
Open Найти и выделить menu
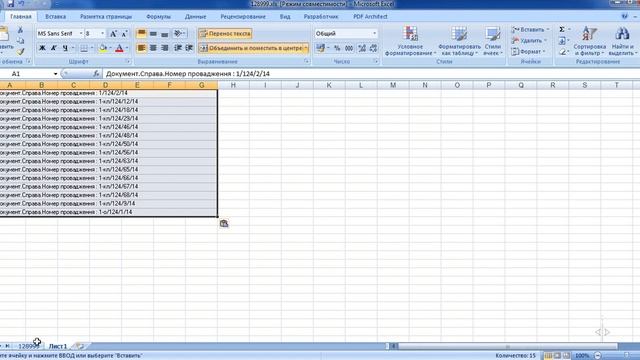(x=623, y=41)
